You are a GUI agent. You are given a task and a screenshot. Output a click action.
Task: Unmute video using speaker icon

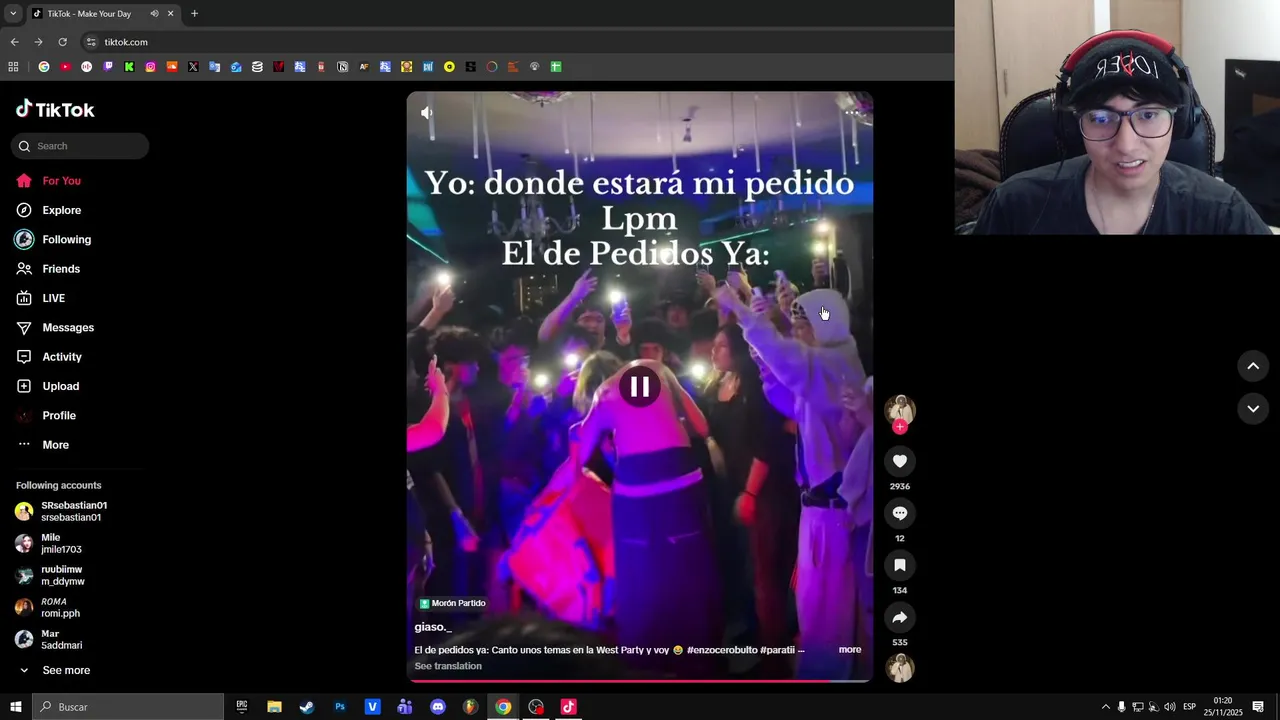click(x=427, y=113)
